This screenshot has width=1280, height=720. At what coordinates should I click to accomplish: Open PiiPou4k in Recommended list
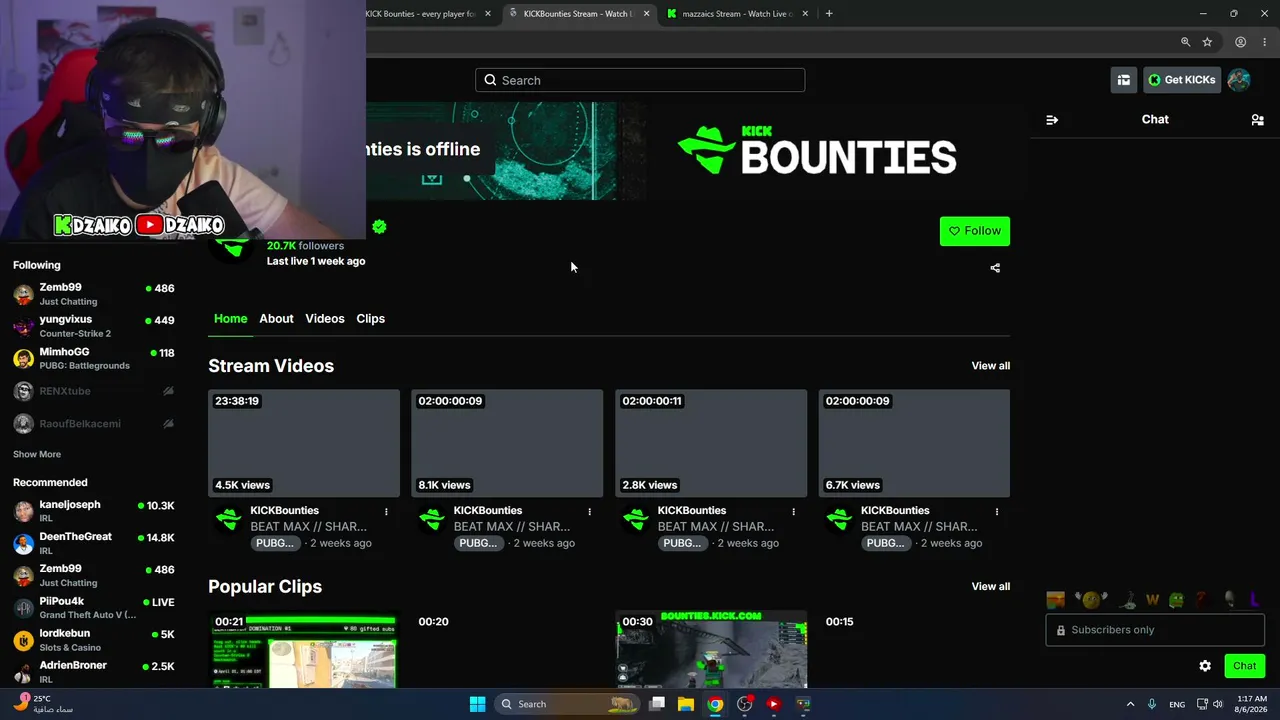pyautogui.click(x=93, y=607)
